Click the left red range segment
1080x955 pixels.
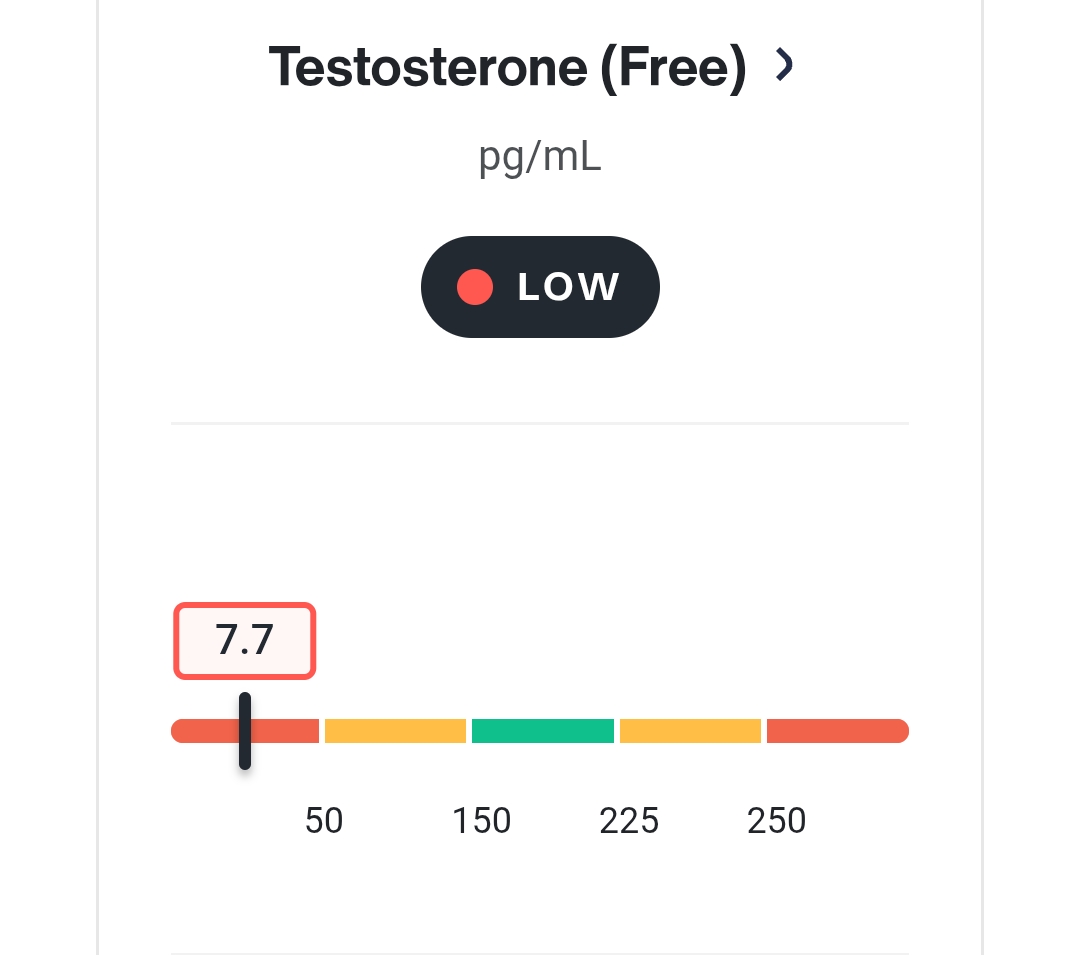point(245,731)
